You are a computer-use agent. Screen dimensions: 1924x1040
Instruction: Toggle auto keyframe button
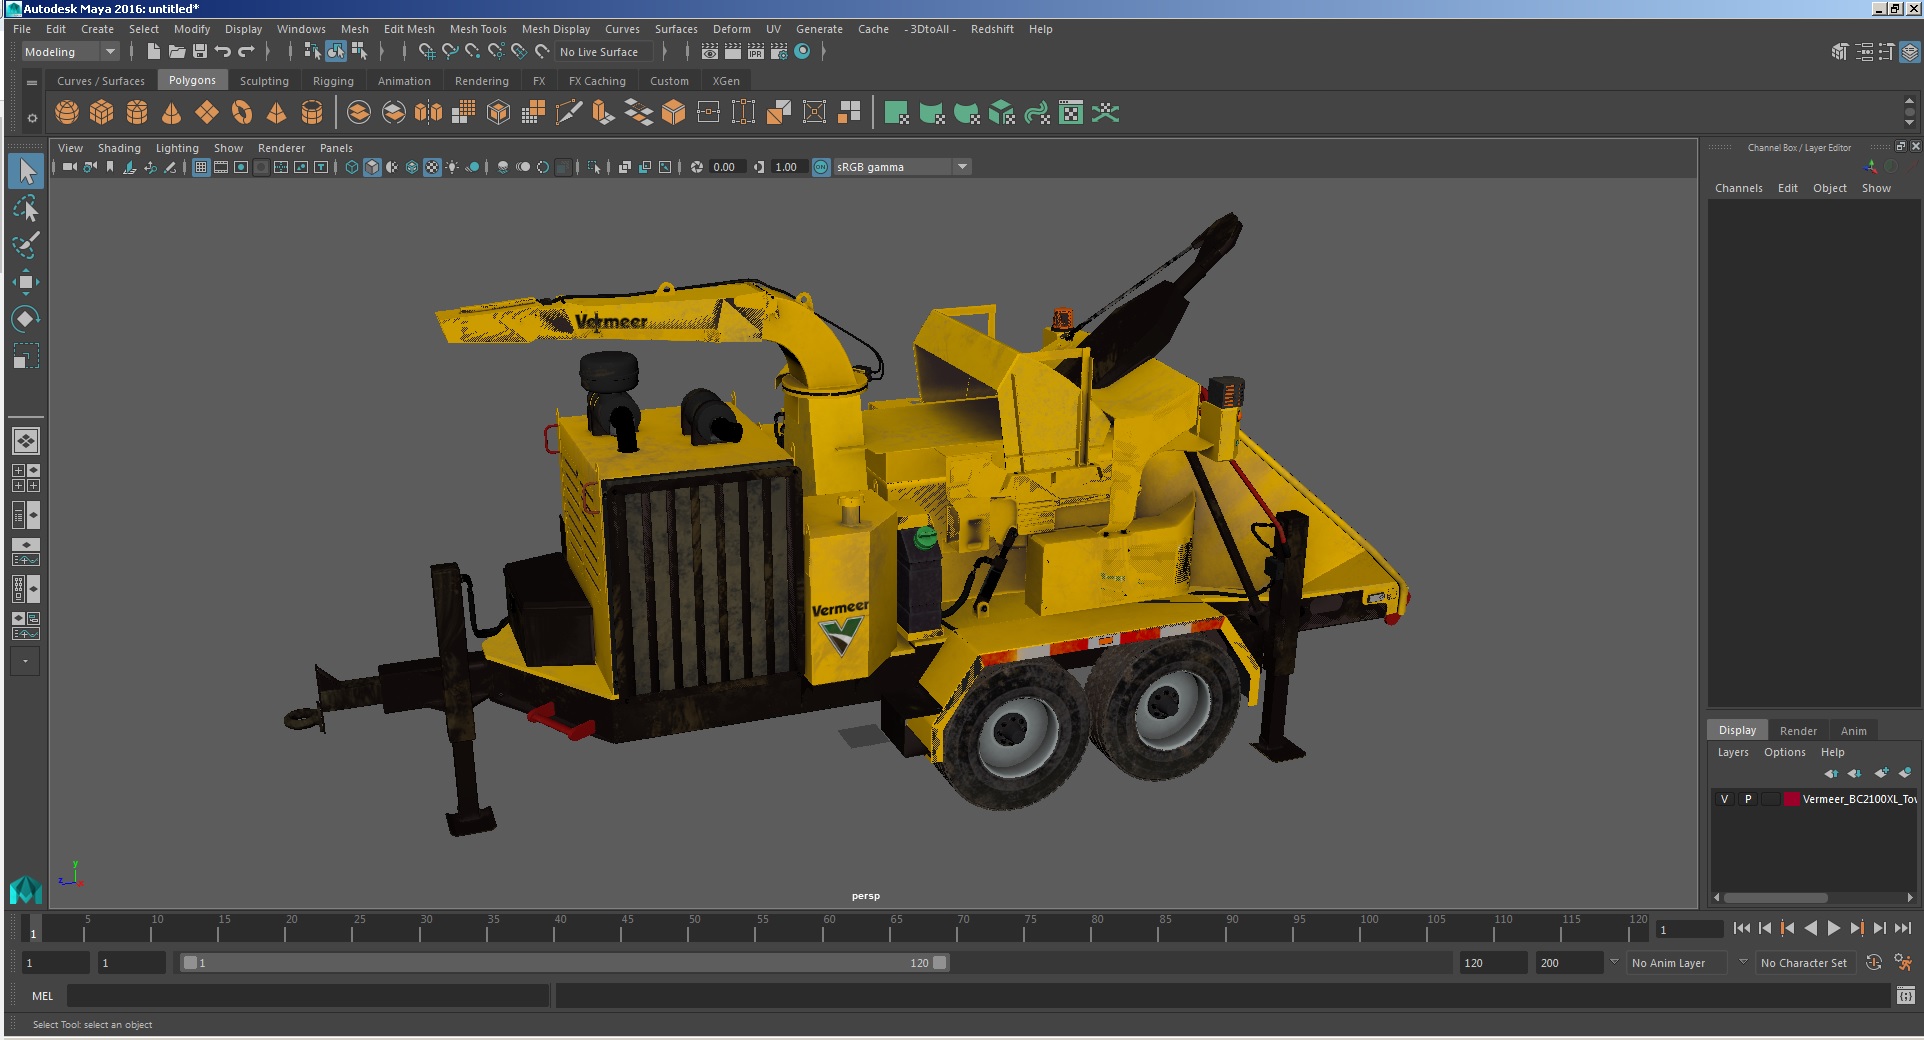coord(1874,962)
